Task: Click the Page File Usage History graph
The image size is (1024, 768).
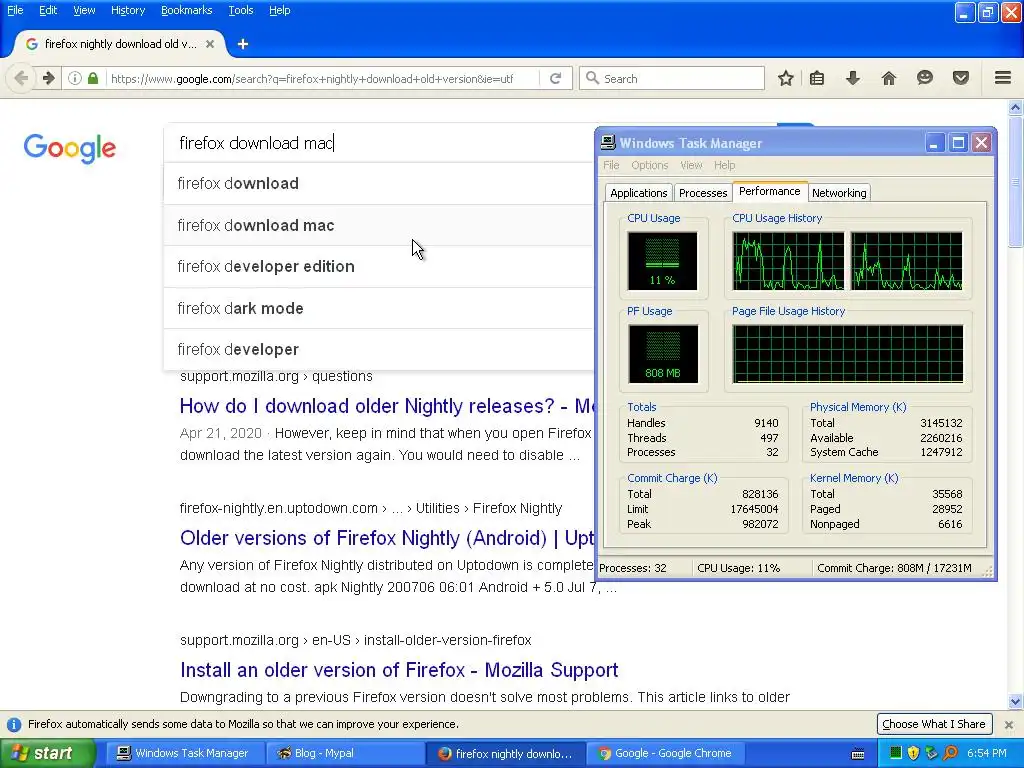Action: pyautogui.click(x=848, y=353)
